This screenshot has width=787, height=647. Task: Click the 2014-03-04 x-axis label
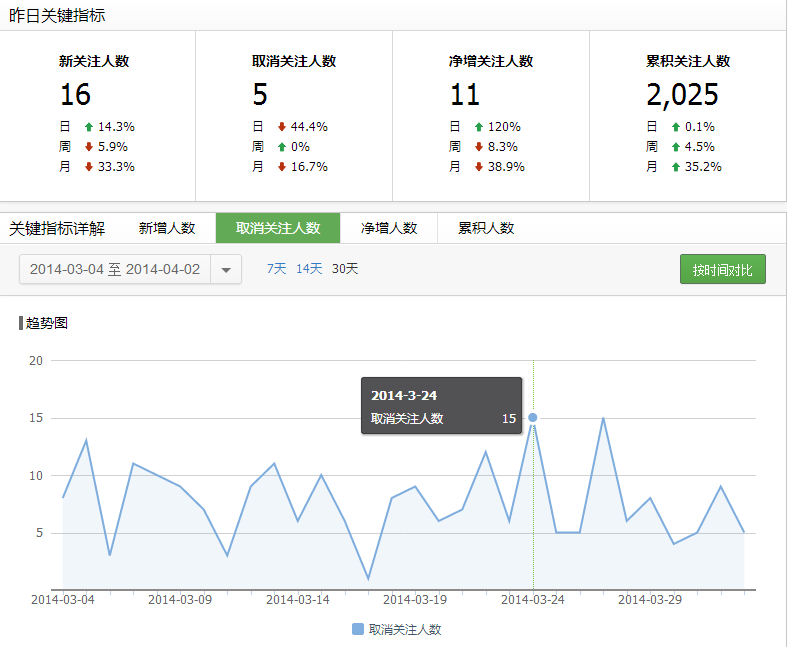point(63,600)
